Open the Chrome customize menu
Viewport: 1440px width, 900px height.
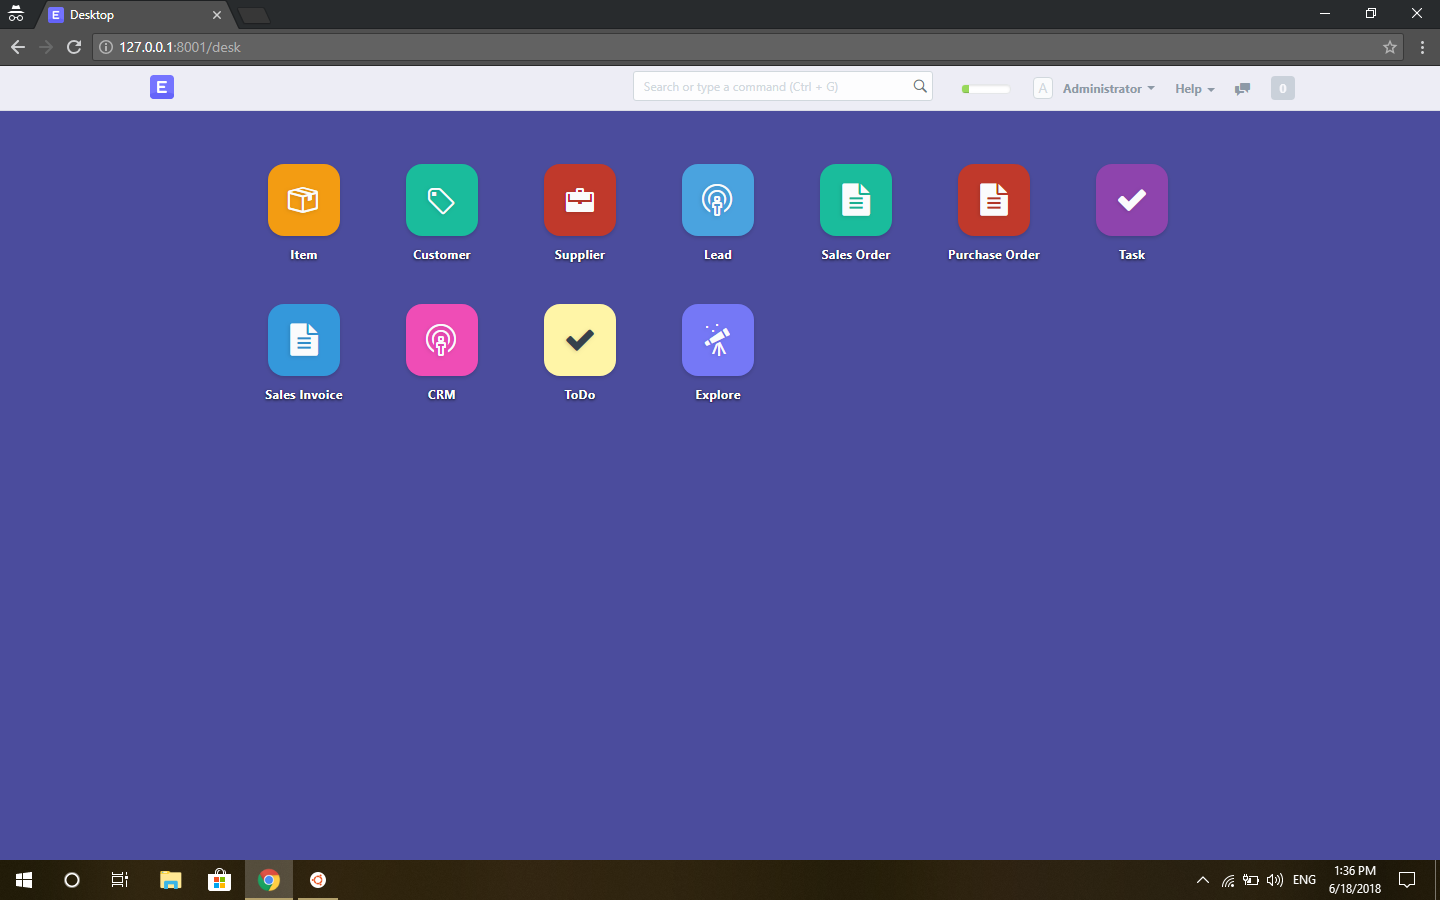point(1422,47)
